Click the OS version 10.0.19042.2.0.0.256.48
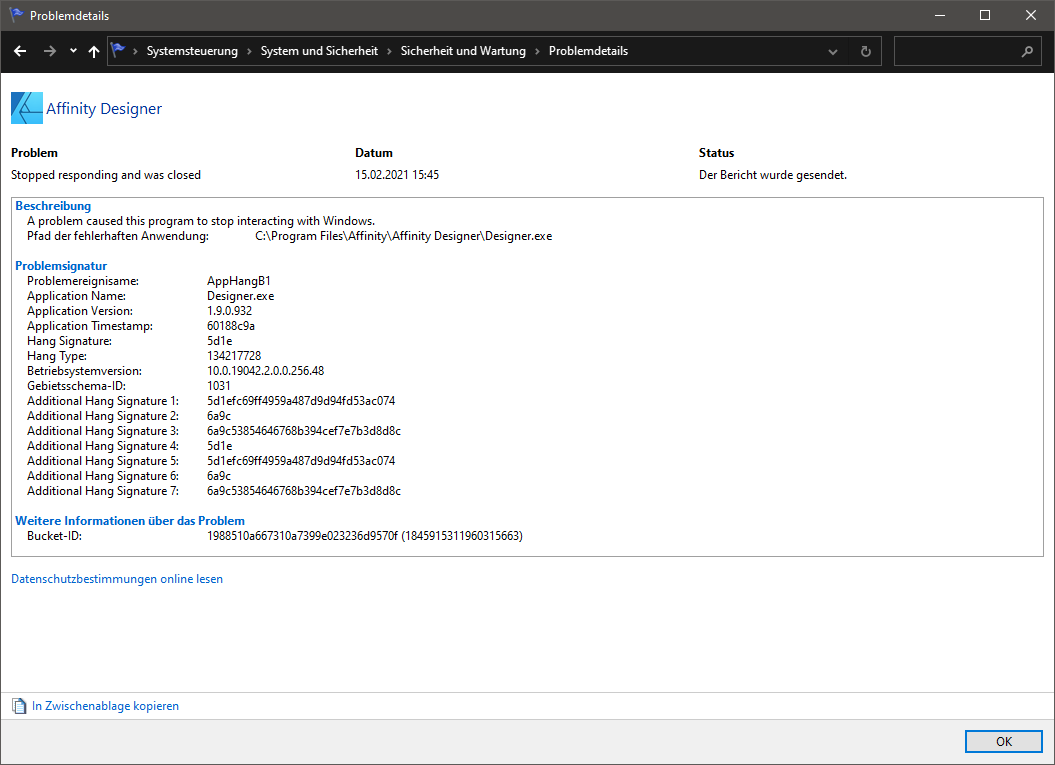Image resolution: width=1055 pixels, height=765 pixels. pyautogui.click(x=266, y=371)
